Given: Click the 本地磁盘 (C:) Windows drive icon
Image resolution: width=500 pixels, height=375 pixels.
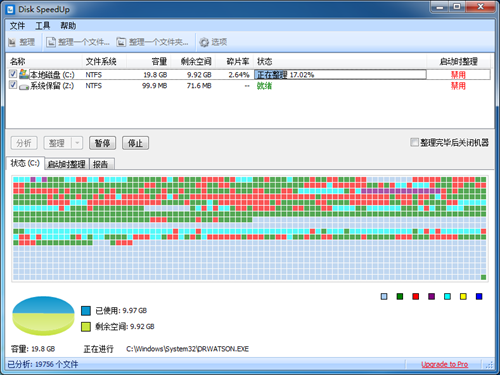Looking at the screenshot, I should (24, 74).
